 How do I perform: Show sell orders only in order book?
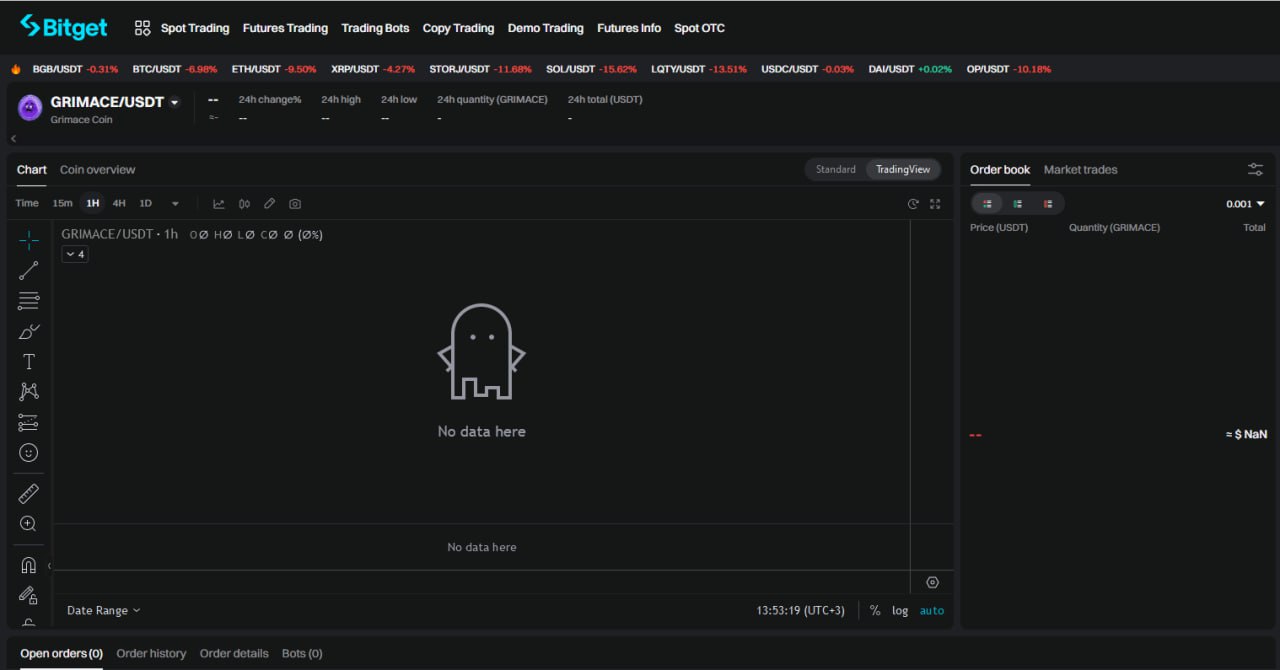tap(1048, 203)
